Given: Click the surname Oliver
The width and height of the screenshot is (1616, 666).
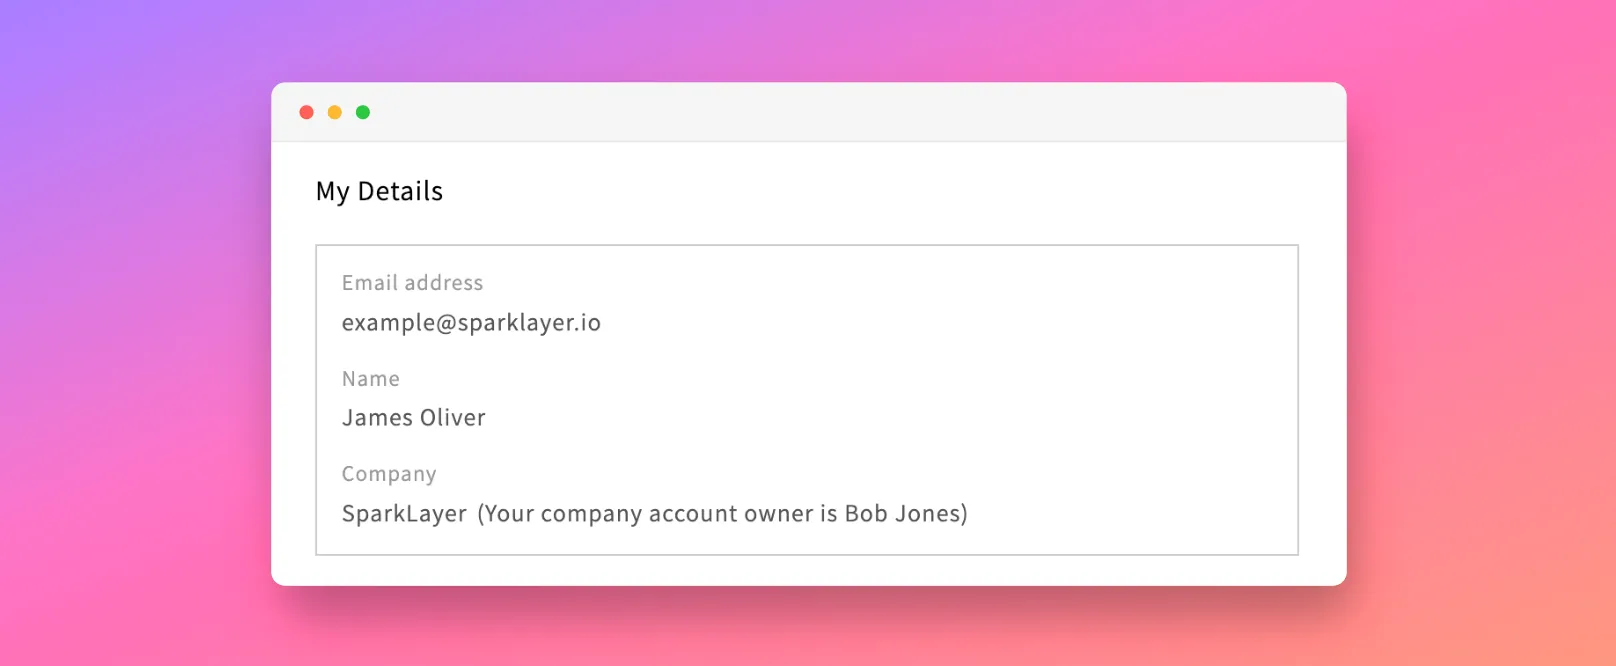Looking at the screenshot, I should [x=452, y=418].
